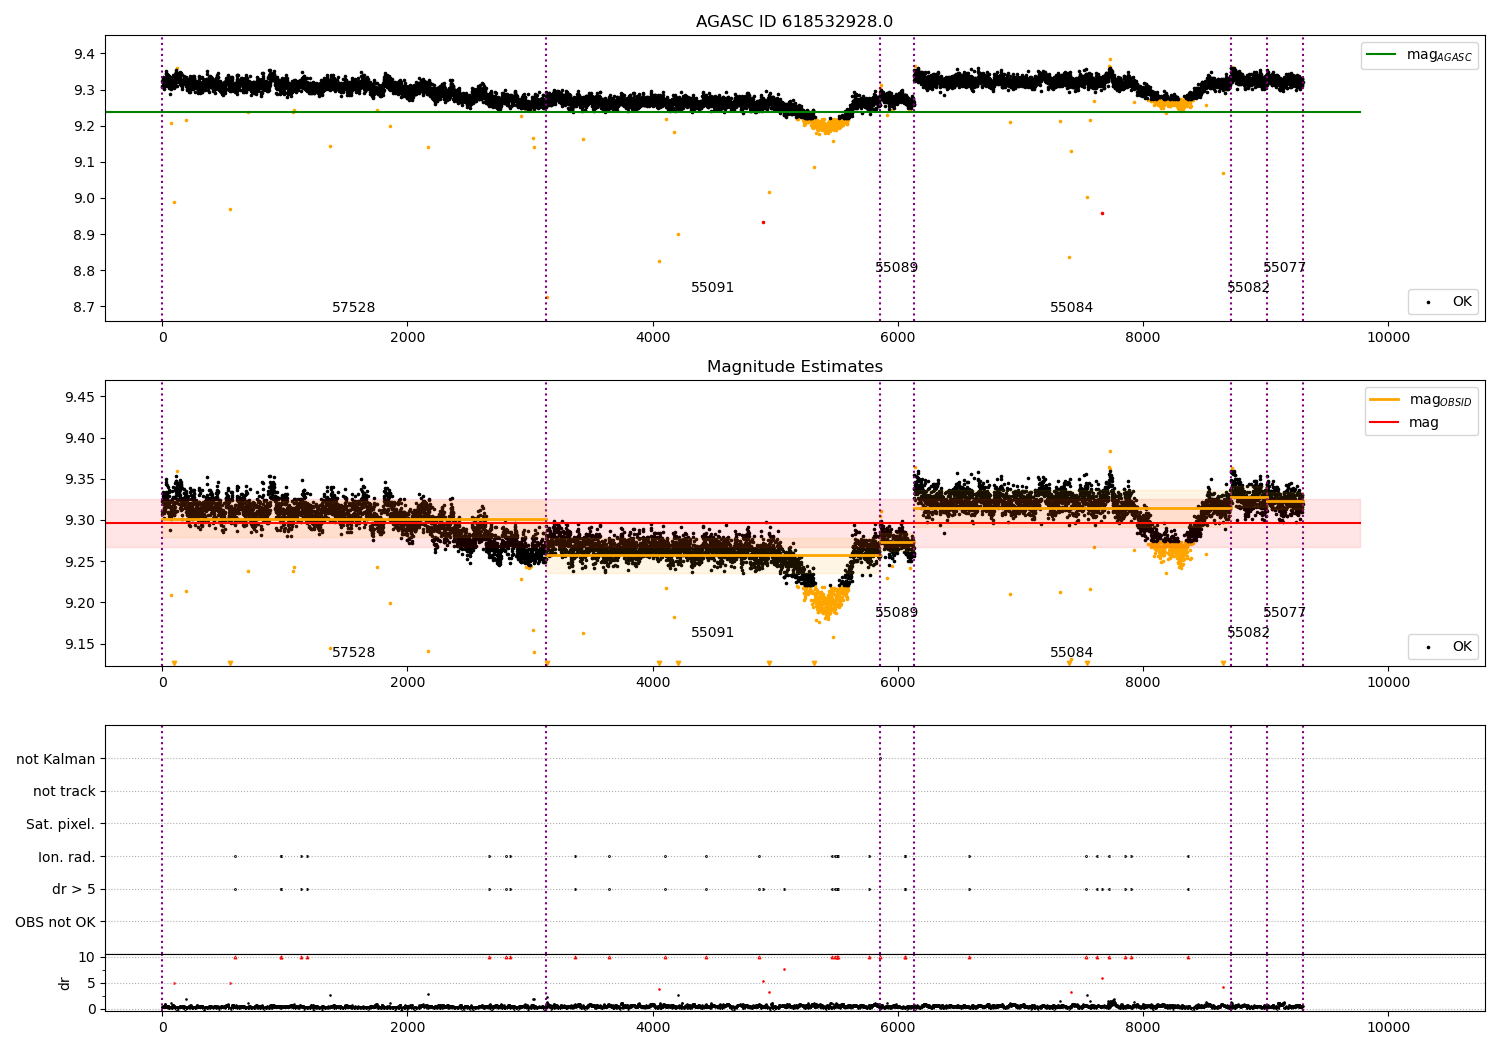Click the 8.9 y-tick in top plot
The image size is (1500, 1050).
click(85, 235)
